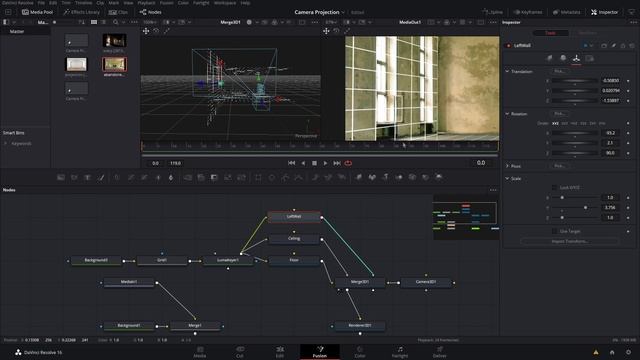
Task: Adjust Scale Y slider
Action: click(575, 208)
